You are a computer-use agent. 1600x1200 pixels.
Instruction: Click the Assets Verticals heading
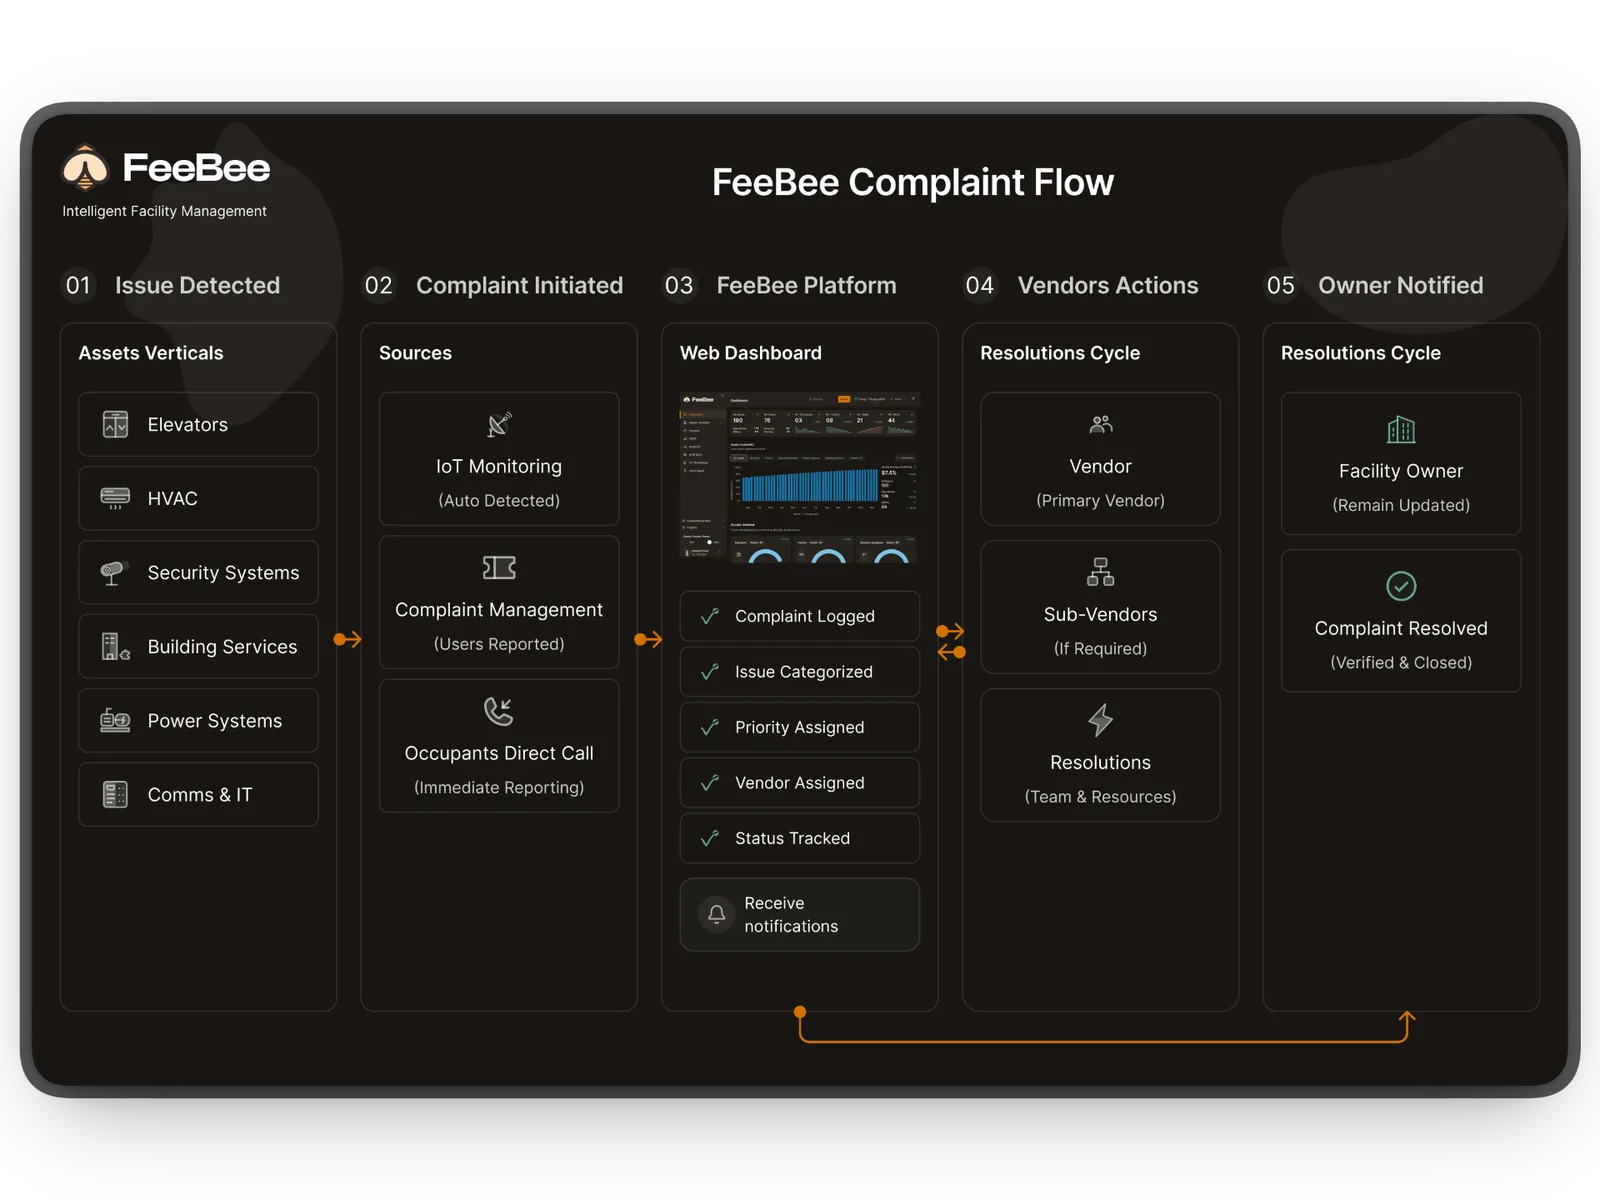coord(151,353)
